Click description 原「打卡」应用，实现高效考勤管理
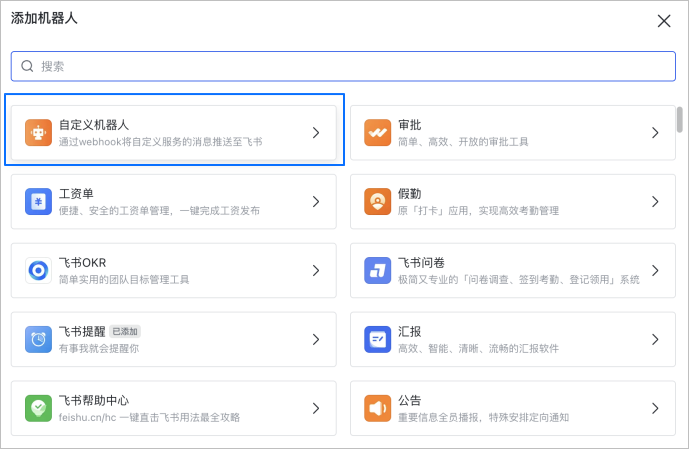689x449 pixels. point(479,211)
